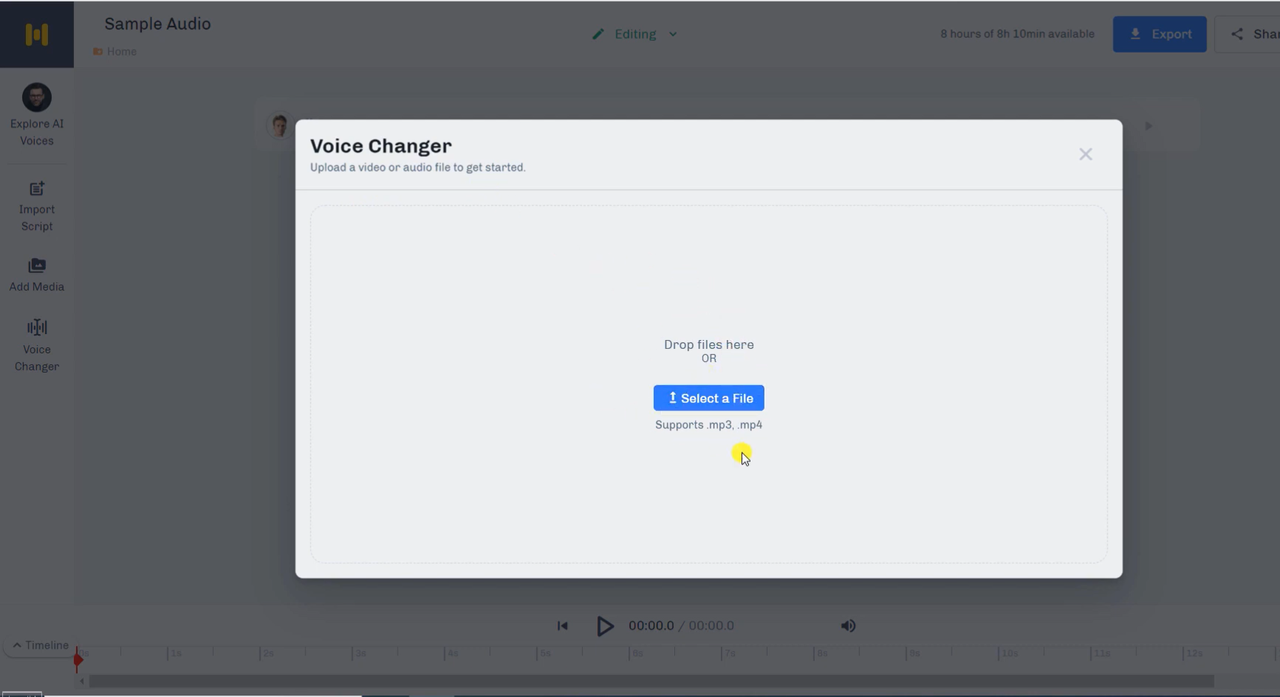Screen dimensions: 1280x697
Task: Click the block play arrow behind dialog
Action: point(1148,126)
